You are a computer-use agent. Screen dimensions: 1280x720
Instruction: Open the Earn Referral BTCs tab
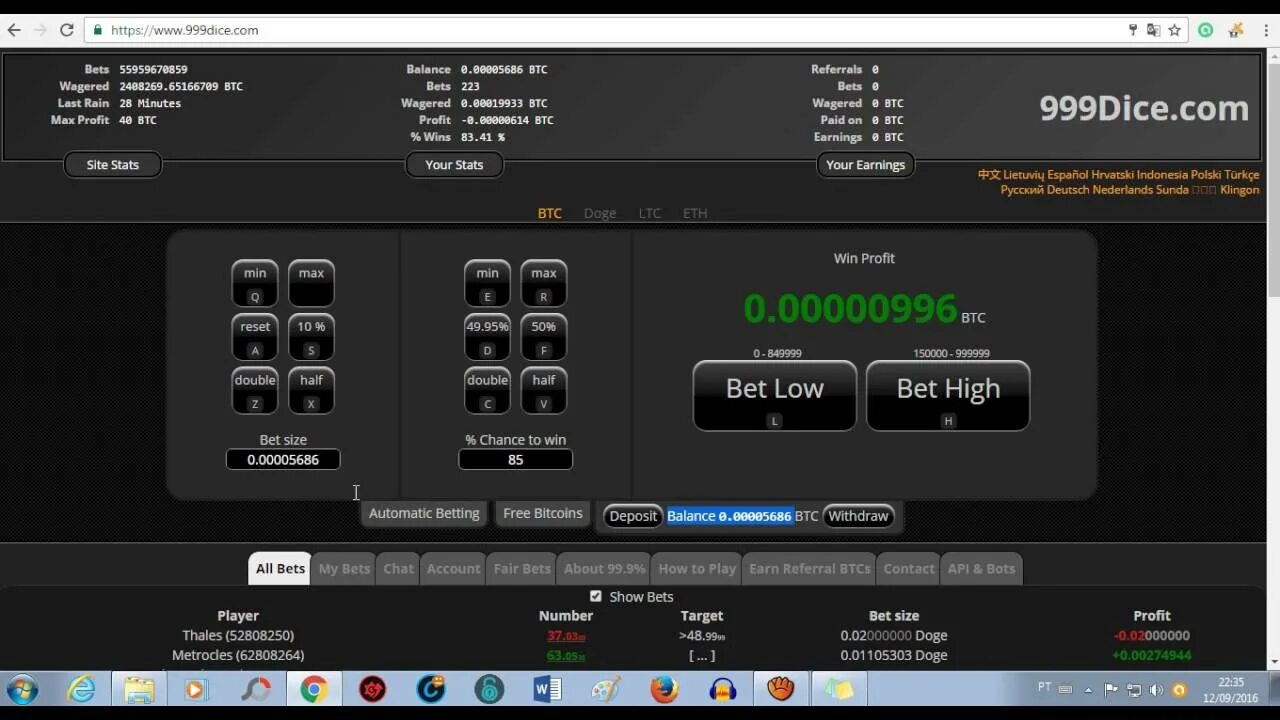pyautogui.click(x=810, y=568)
